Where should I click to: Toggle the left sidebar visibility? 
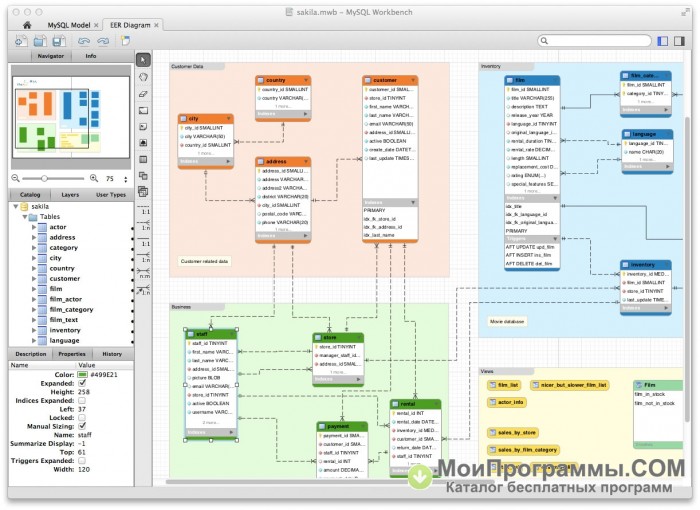(x=663, y=41)
